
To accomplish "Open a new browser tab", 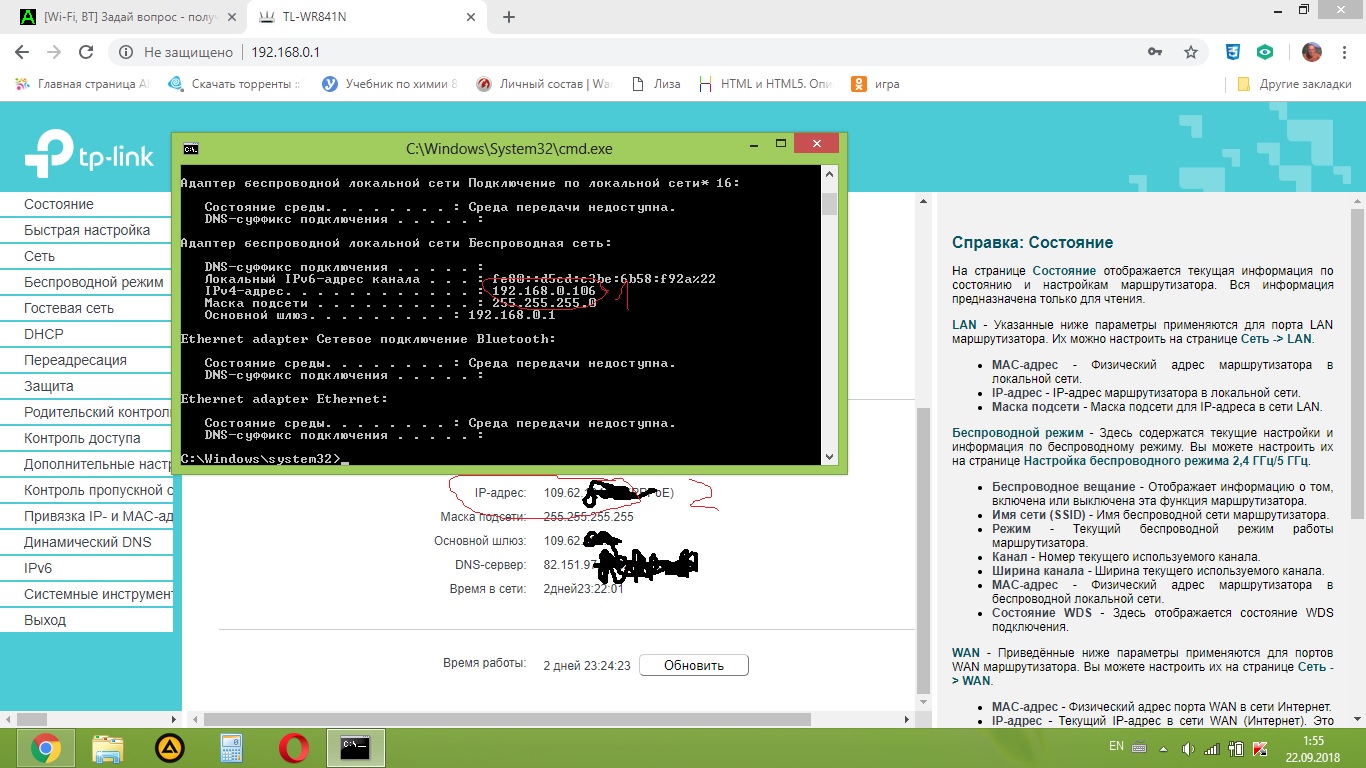I will point(509,17).
